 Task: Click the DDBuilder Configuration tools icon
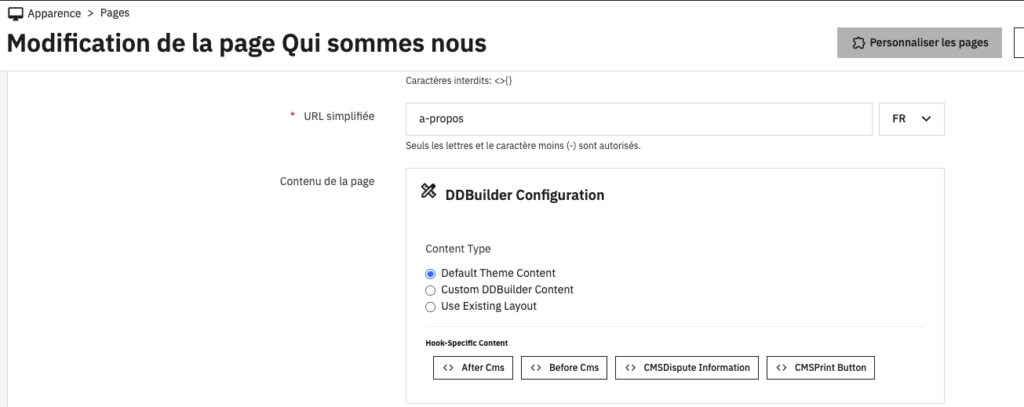pyautogui.click(x=429, y=191)
